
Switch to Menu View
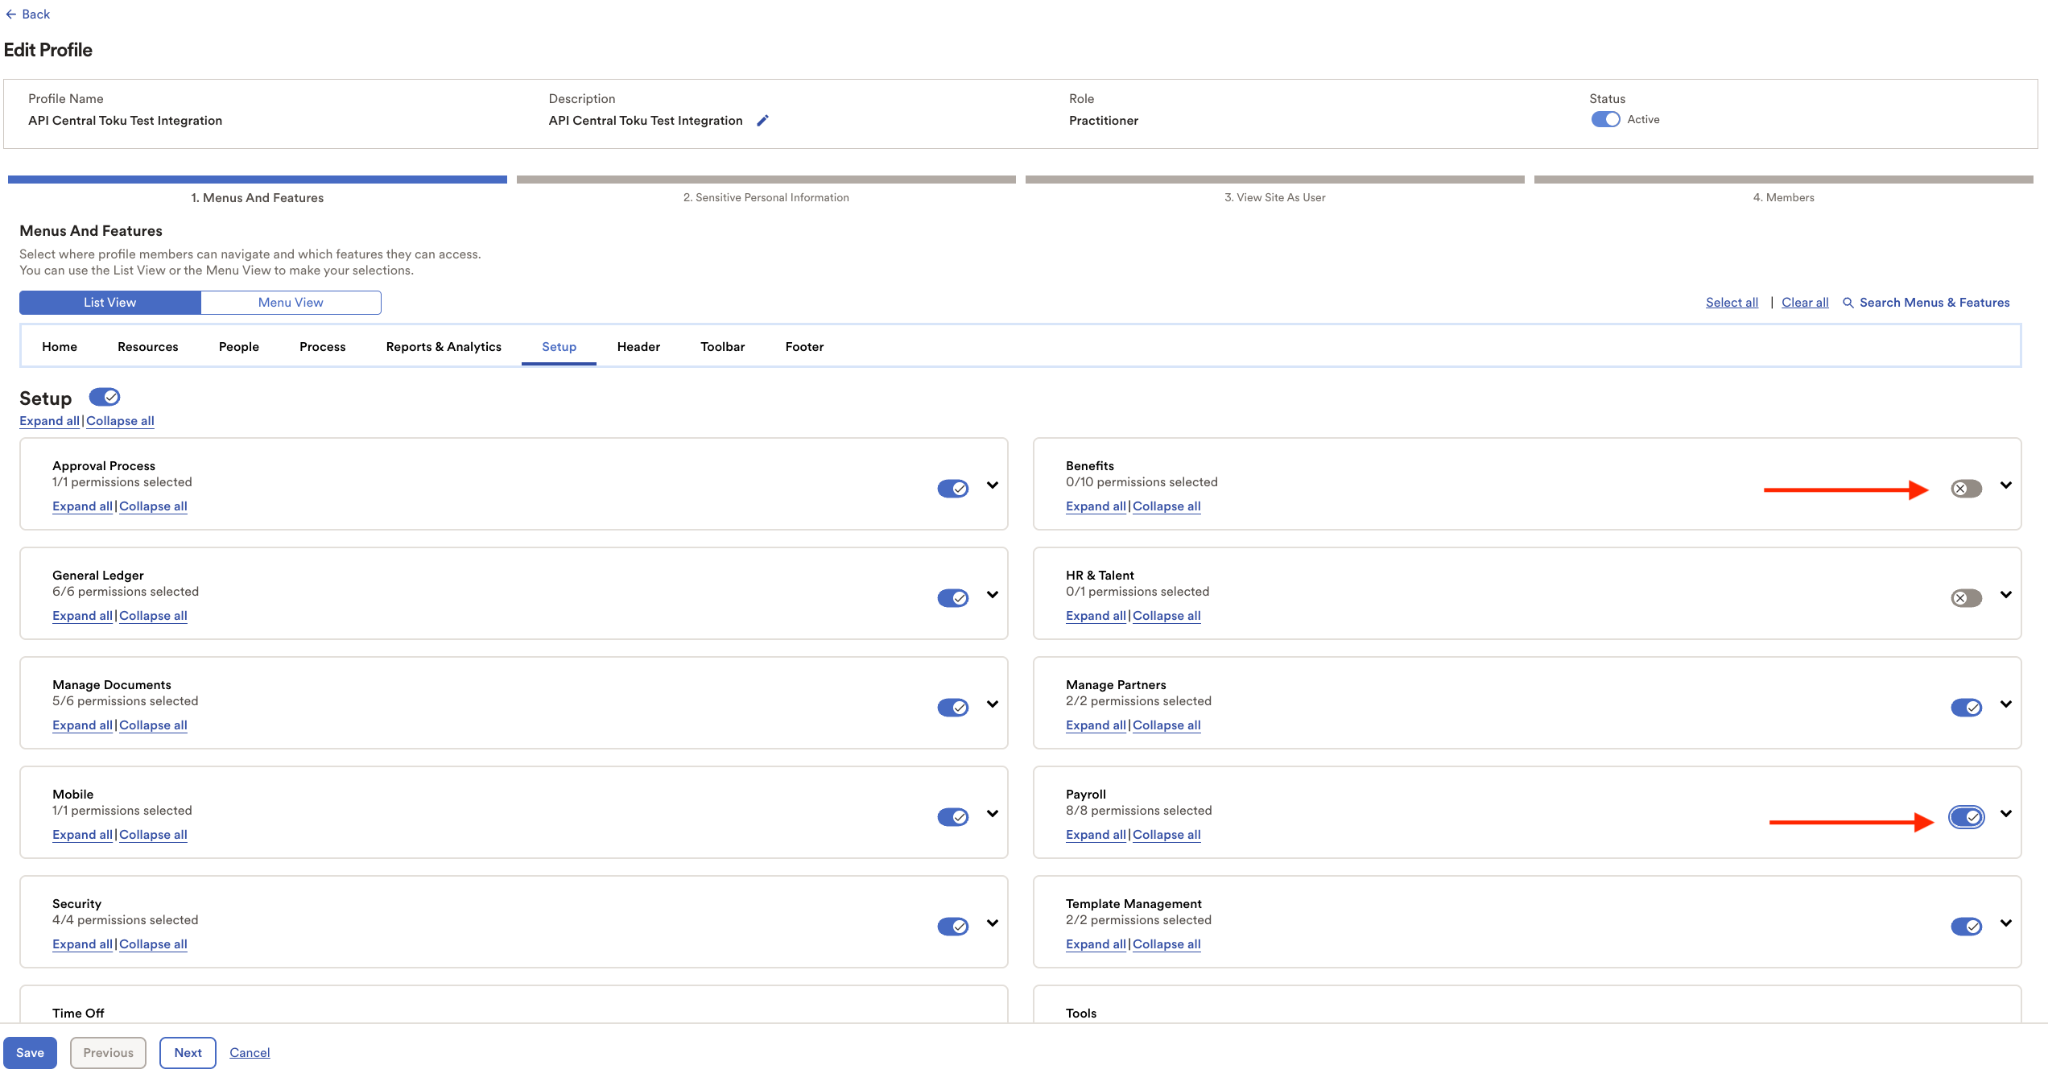tap(291, 303)
